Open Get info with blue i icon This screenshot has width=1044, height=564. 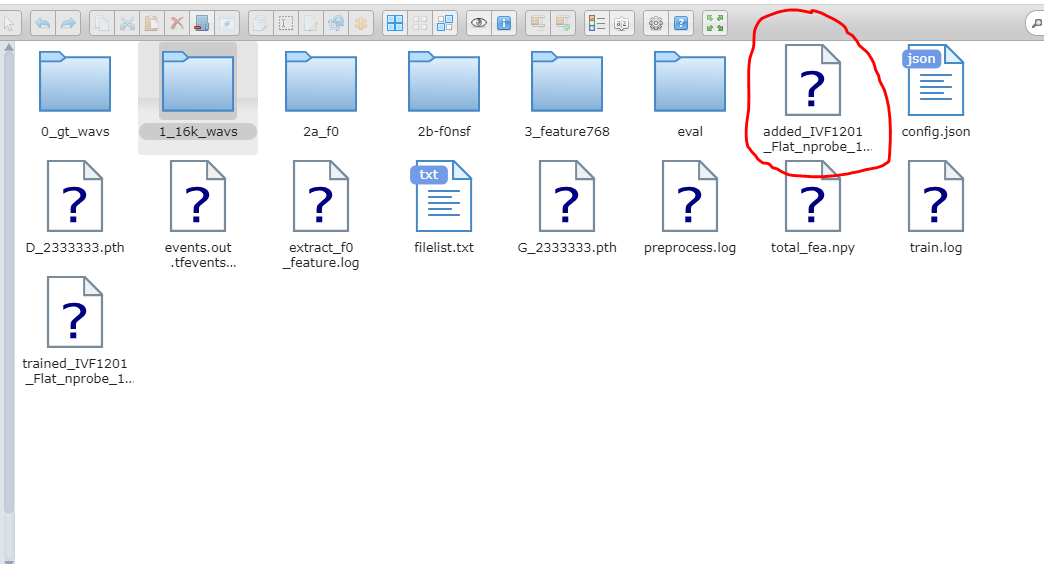coord(504,23)
